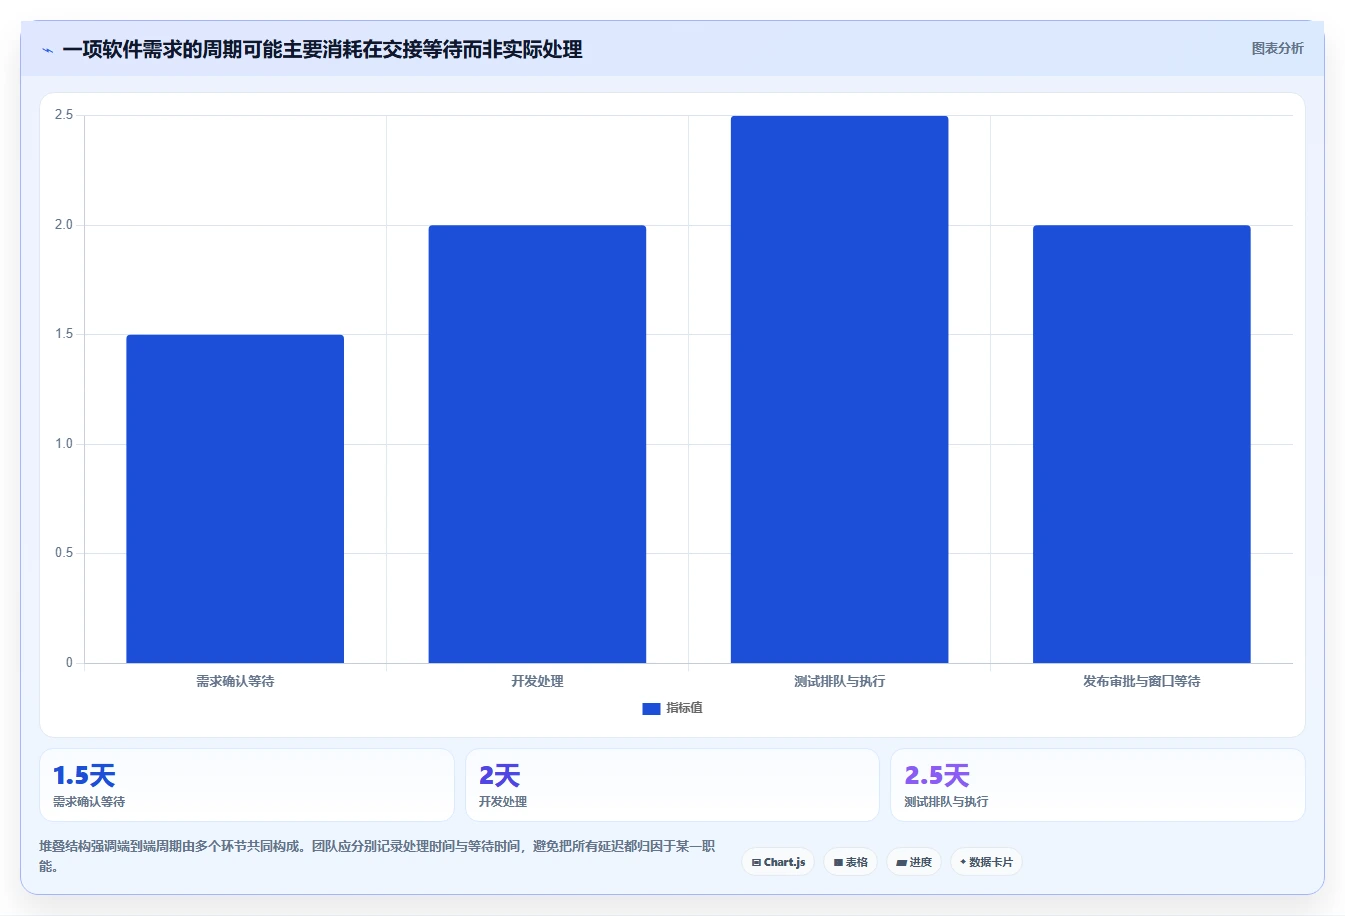Click the 2.0 y-axis tick label
This screenshot has width=1345, height=916.
[64, 225]
